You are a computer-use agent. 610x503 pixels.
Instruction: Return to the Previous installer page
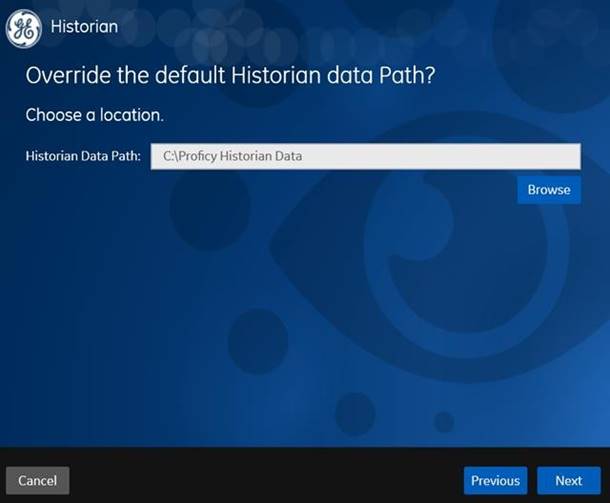tap(496, 481)
